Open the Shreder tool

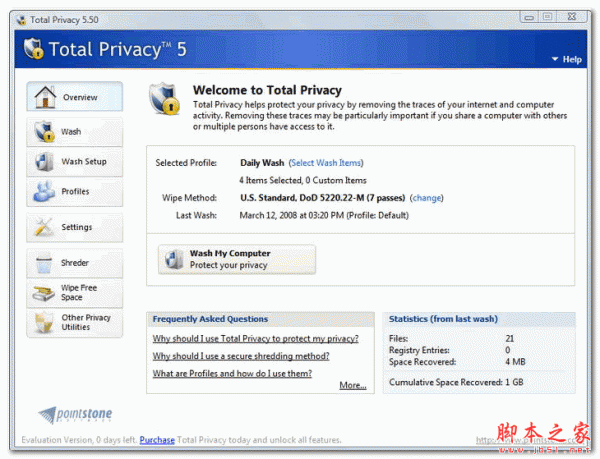(75, 263)
